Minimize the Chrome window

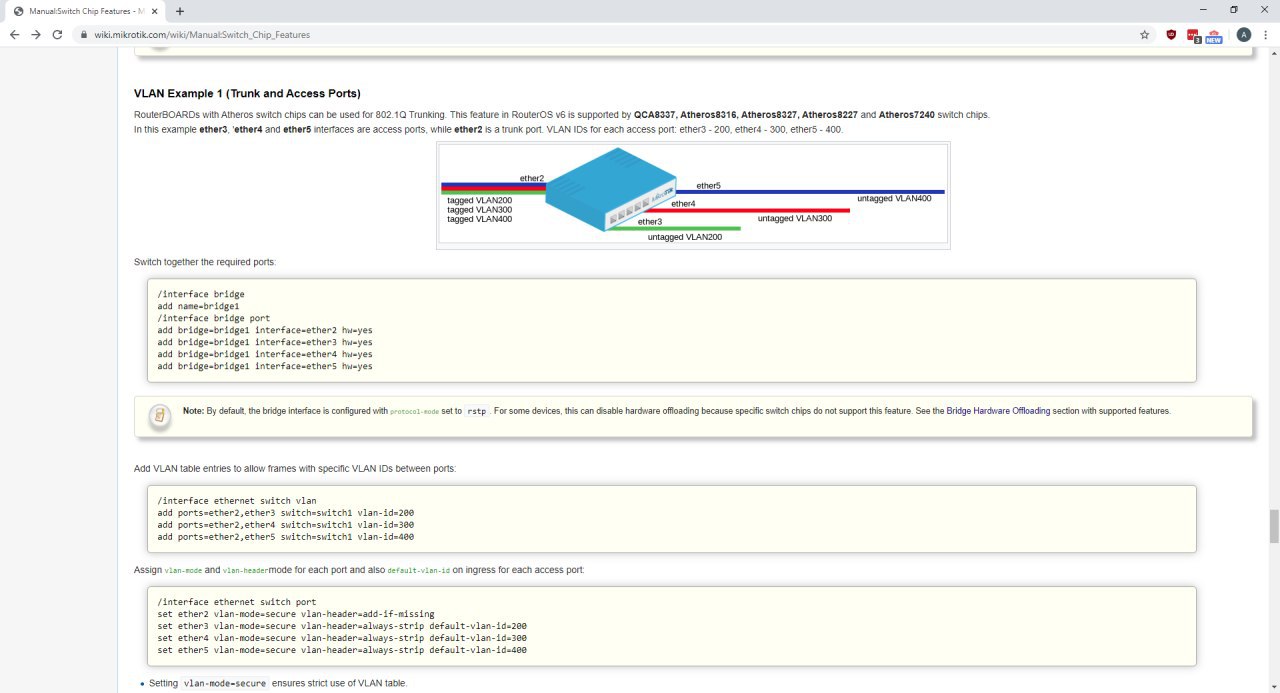1205,10
